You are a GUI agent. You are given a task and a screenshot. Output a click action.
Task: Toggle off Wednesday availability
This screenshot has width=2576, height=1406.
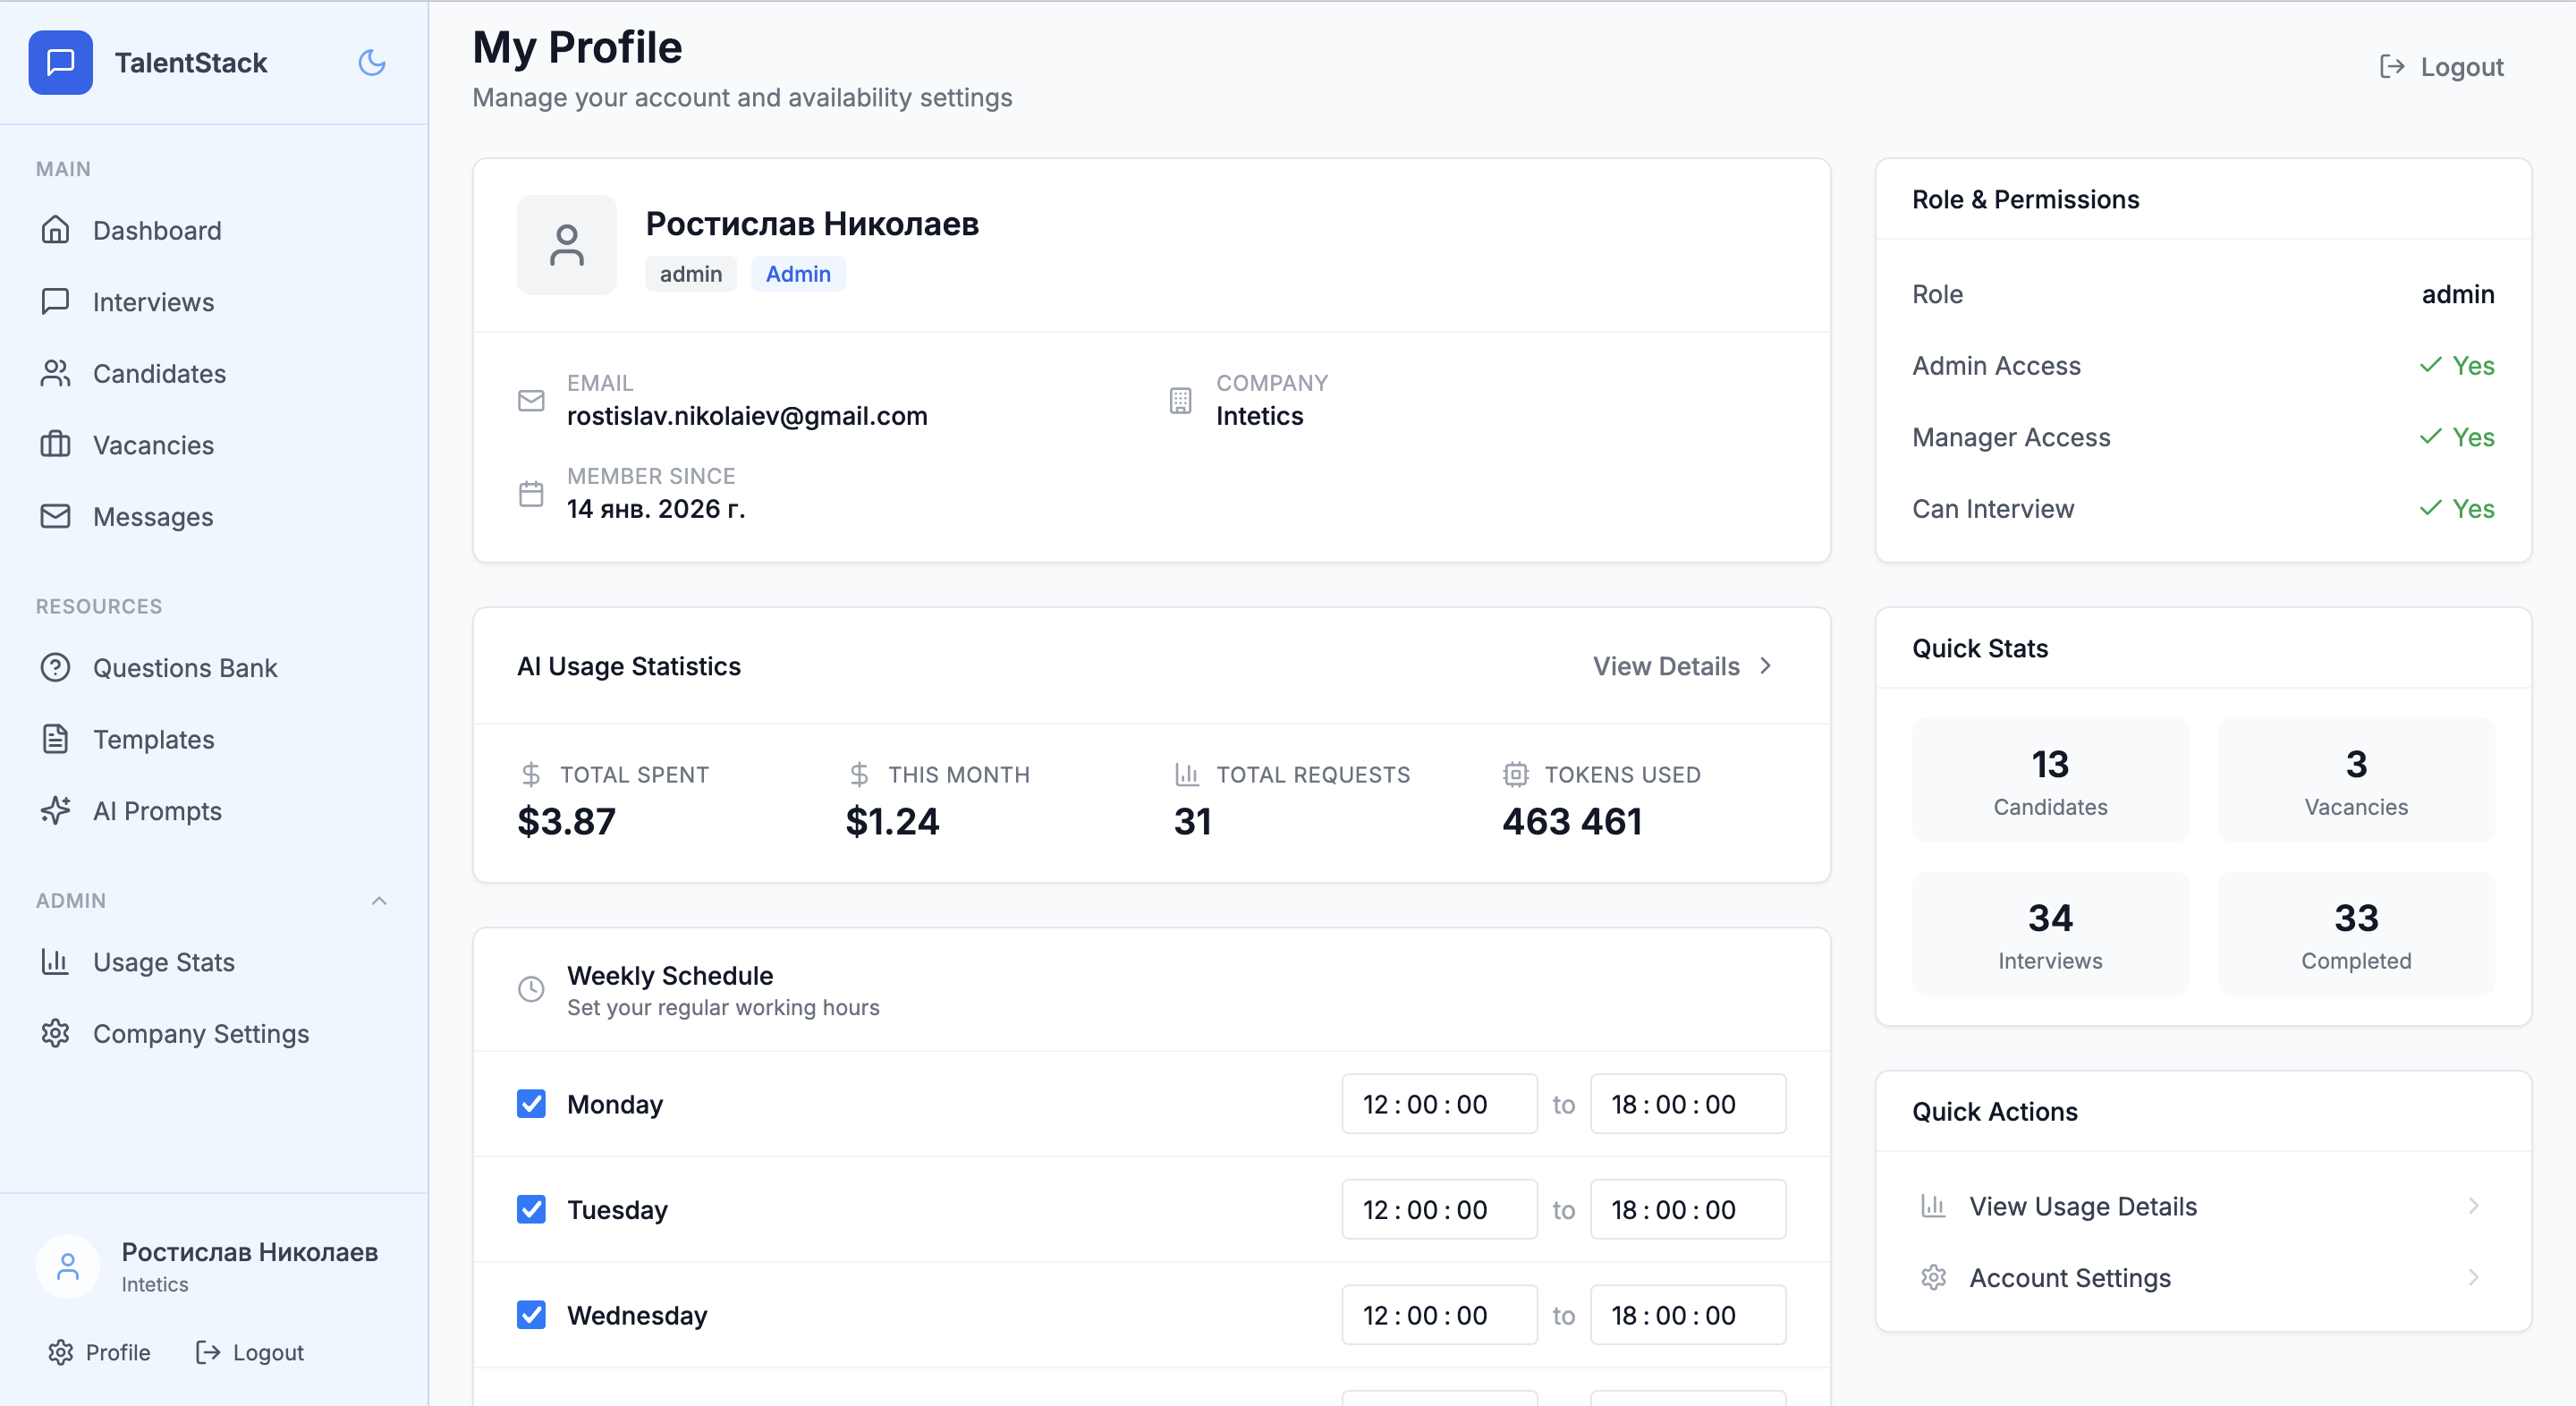[x=531, y=1314]
